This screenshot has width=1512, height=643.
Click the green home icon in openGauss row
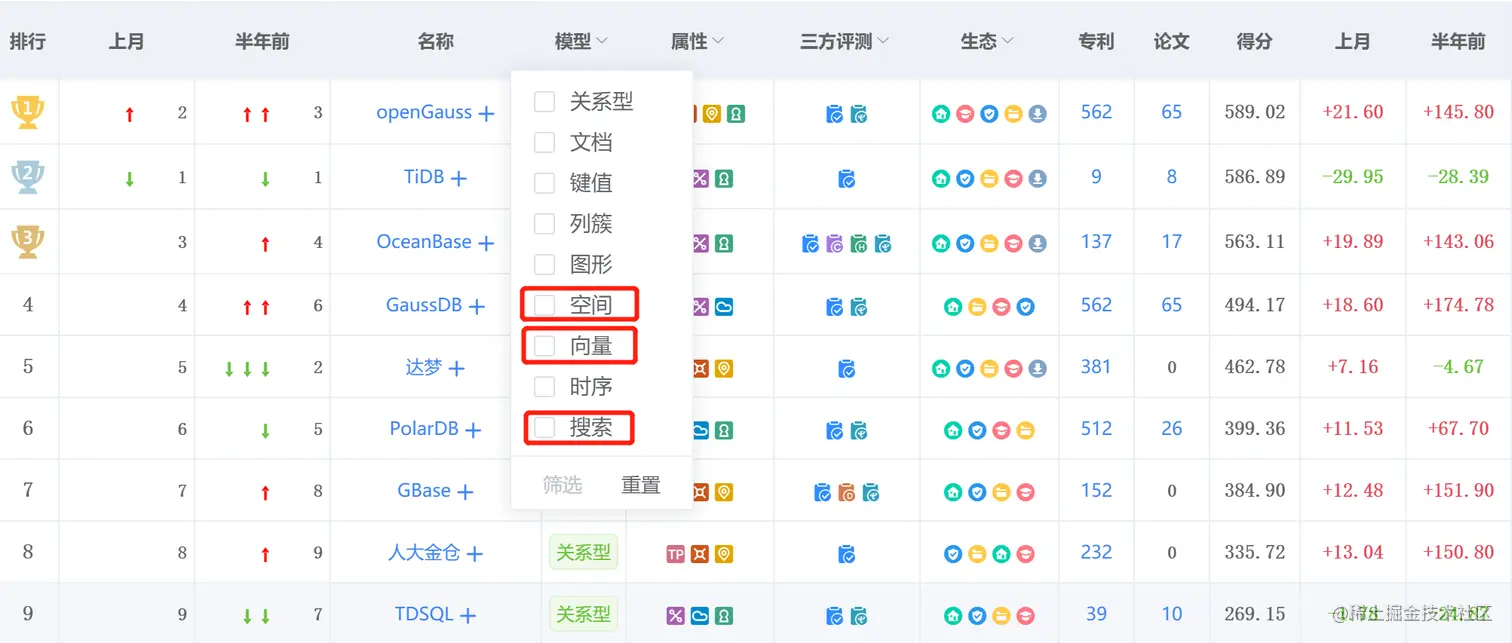pos(941,114)
